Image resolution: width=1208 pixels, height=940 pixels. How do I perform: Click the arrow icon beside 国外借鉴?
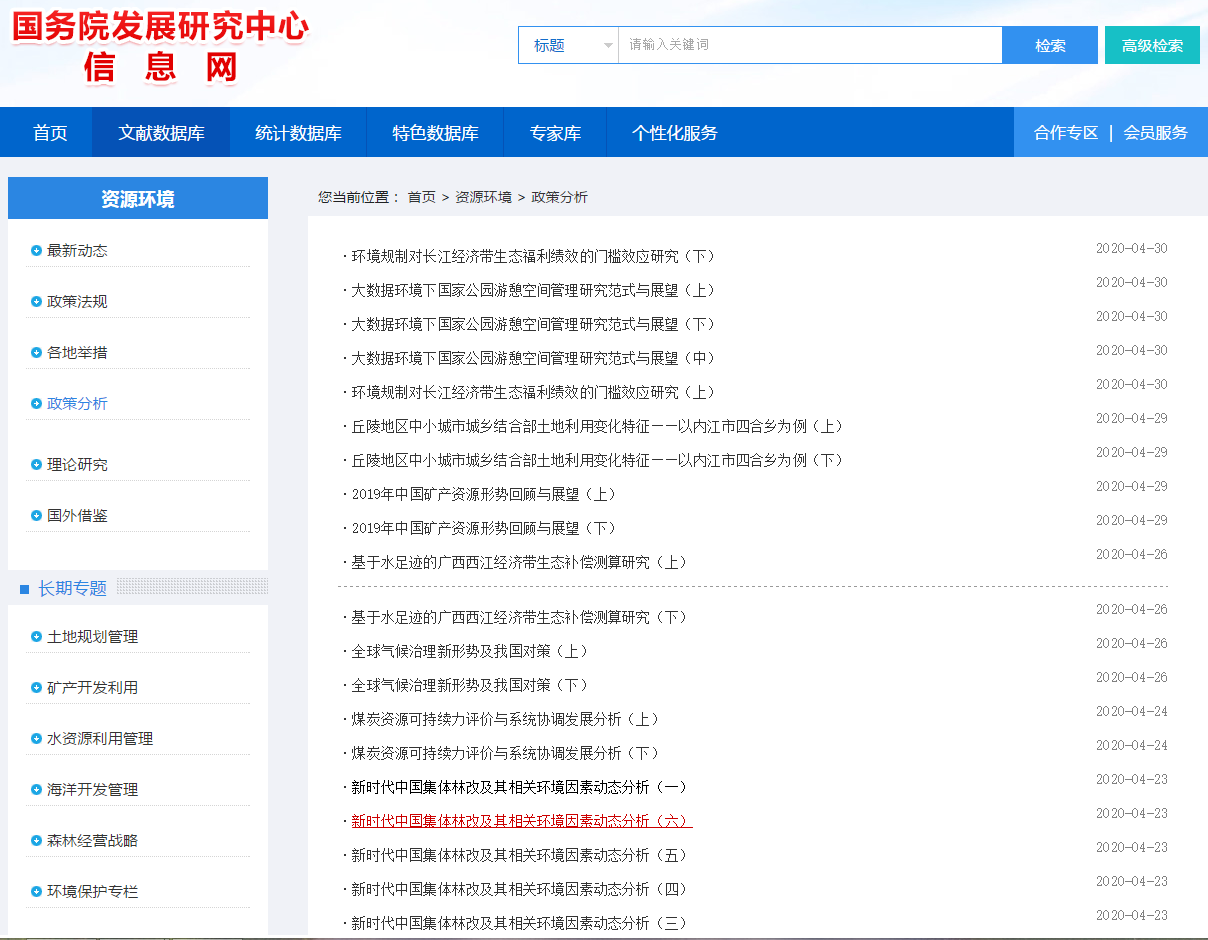(x=36, y=516)
